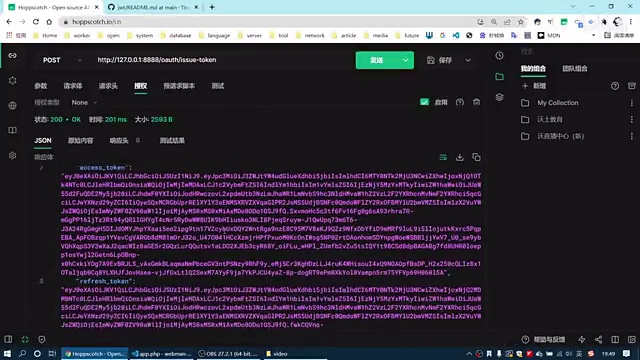The height and width of the screenshot is (360, 640).
Task: Select the authorization tab
Action: pyautogui.click(x=140, y=86)
